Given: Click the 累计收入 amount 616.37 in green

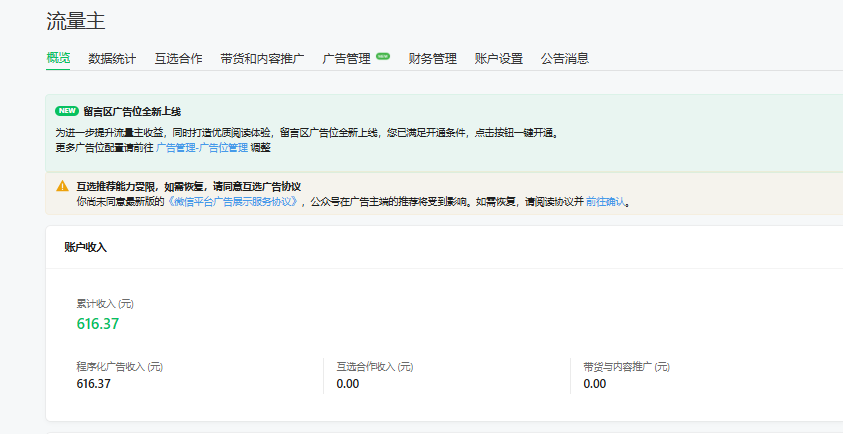Looking at the screenshot, I should pyautogui.click(x=98, y=323).
